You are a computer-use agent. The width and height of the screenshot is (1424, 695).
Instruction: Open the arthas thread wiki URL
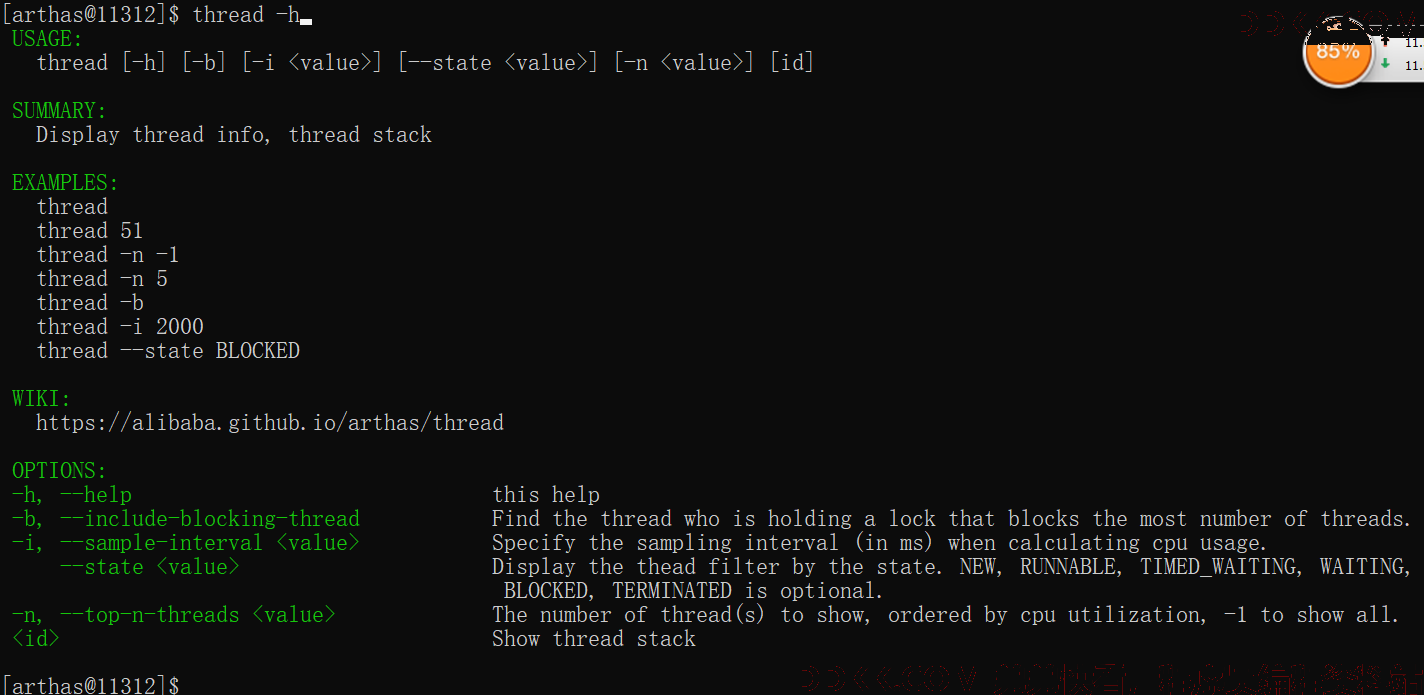(270, 423)
